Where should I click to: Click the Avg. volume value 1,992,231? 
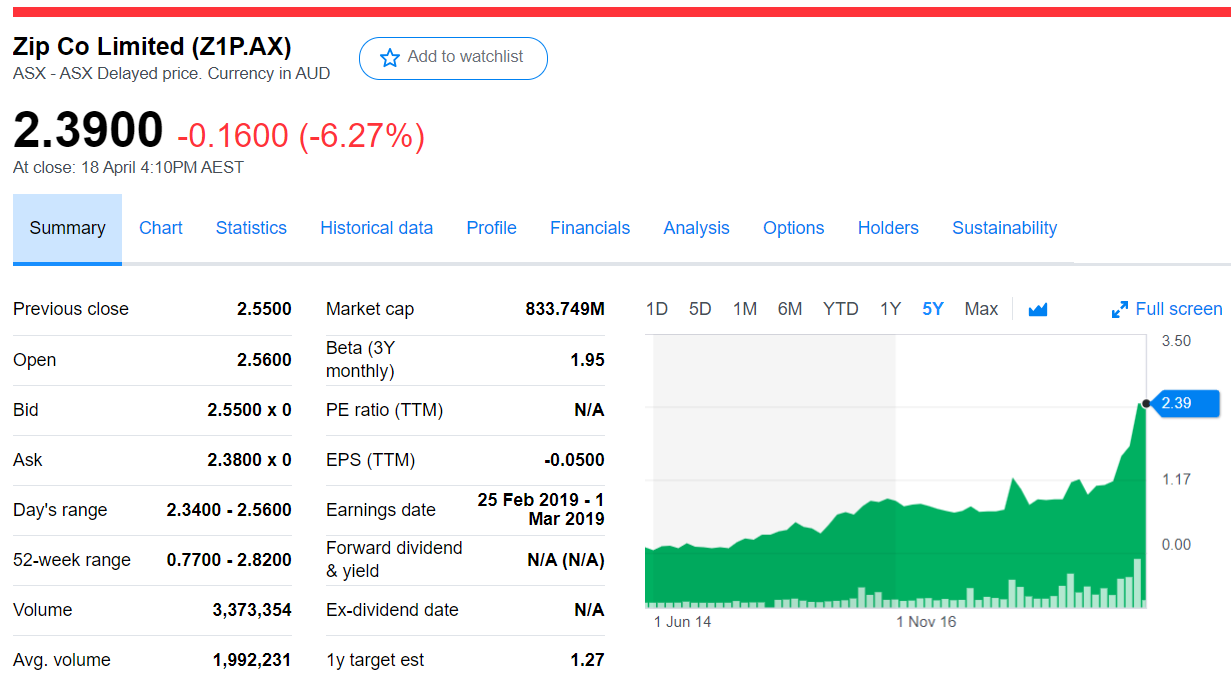click(x=252, y=660)
